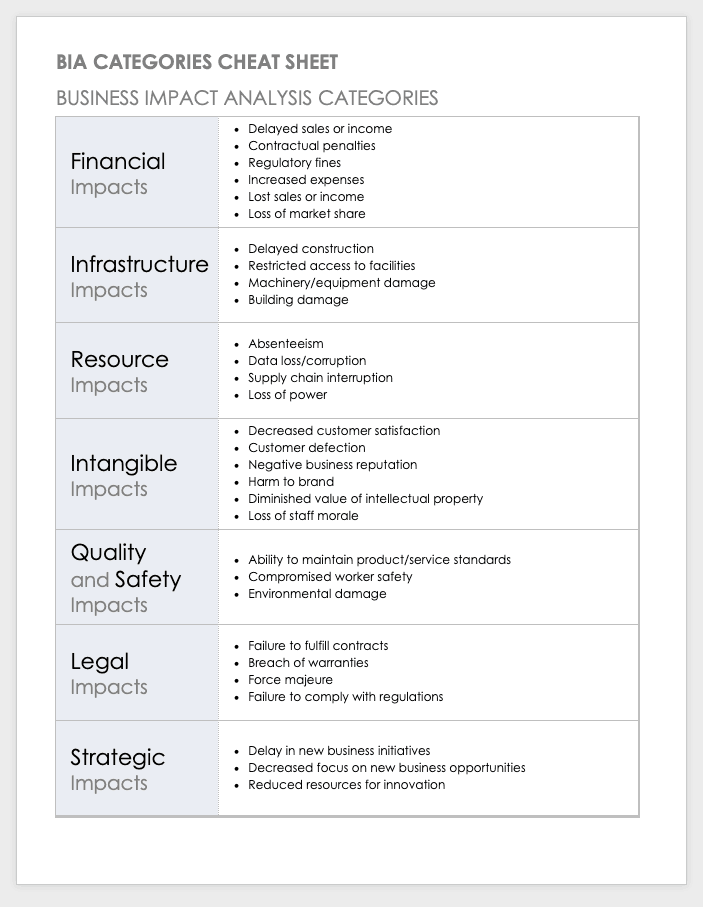Click the "Machinery/equipment damage" bullet text

click(x=341, y=283)
